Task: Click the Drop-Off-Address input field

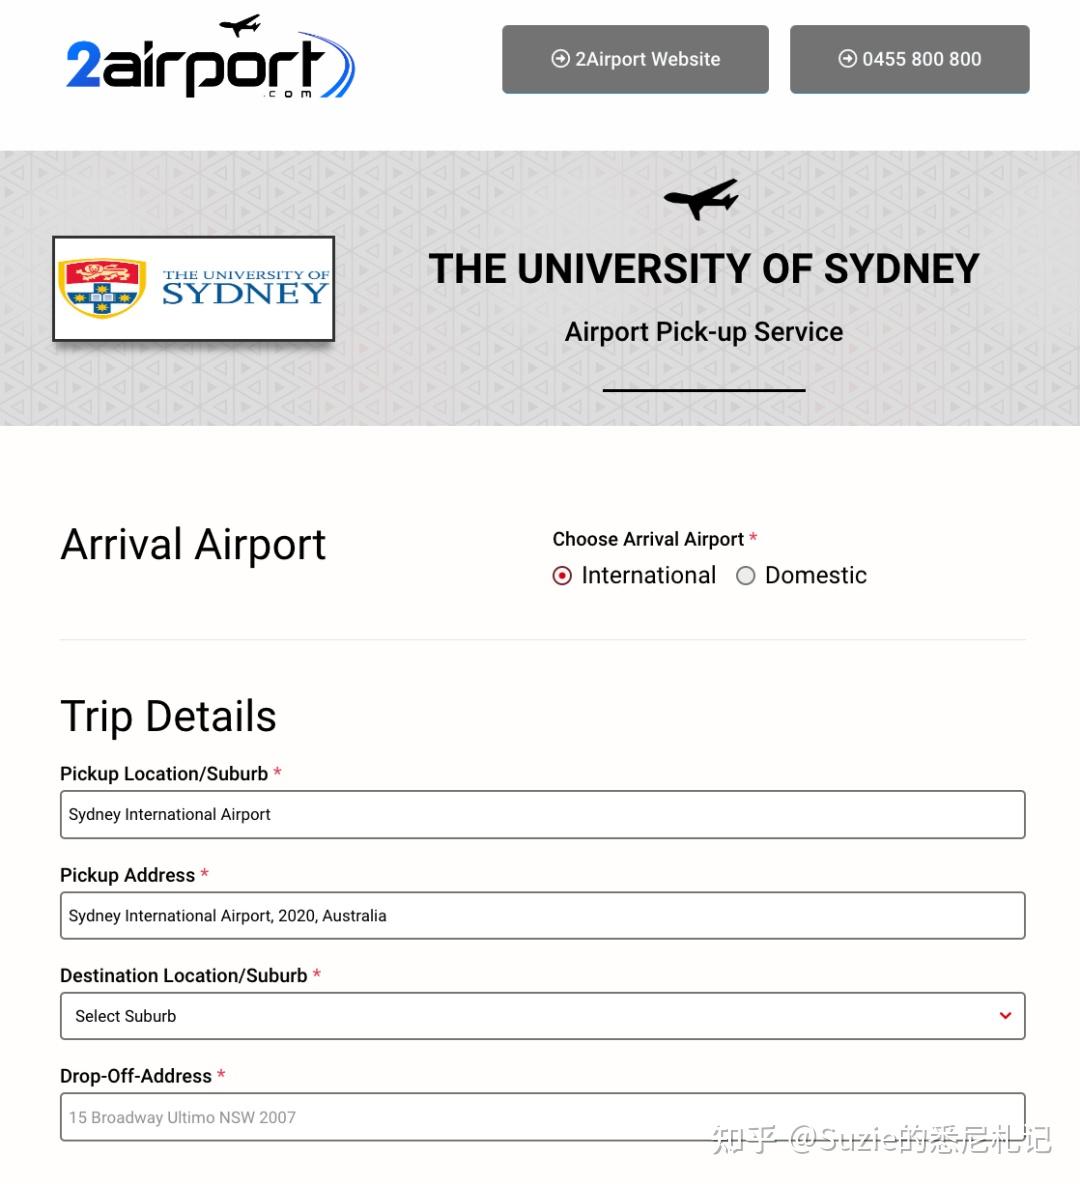Action: [x=542, y=1117]
